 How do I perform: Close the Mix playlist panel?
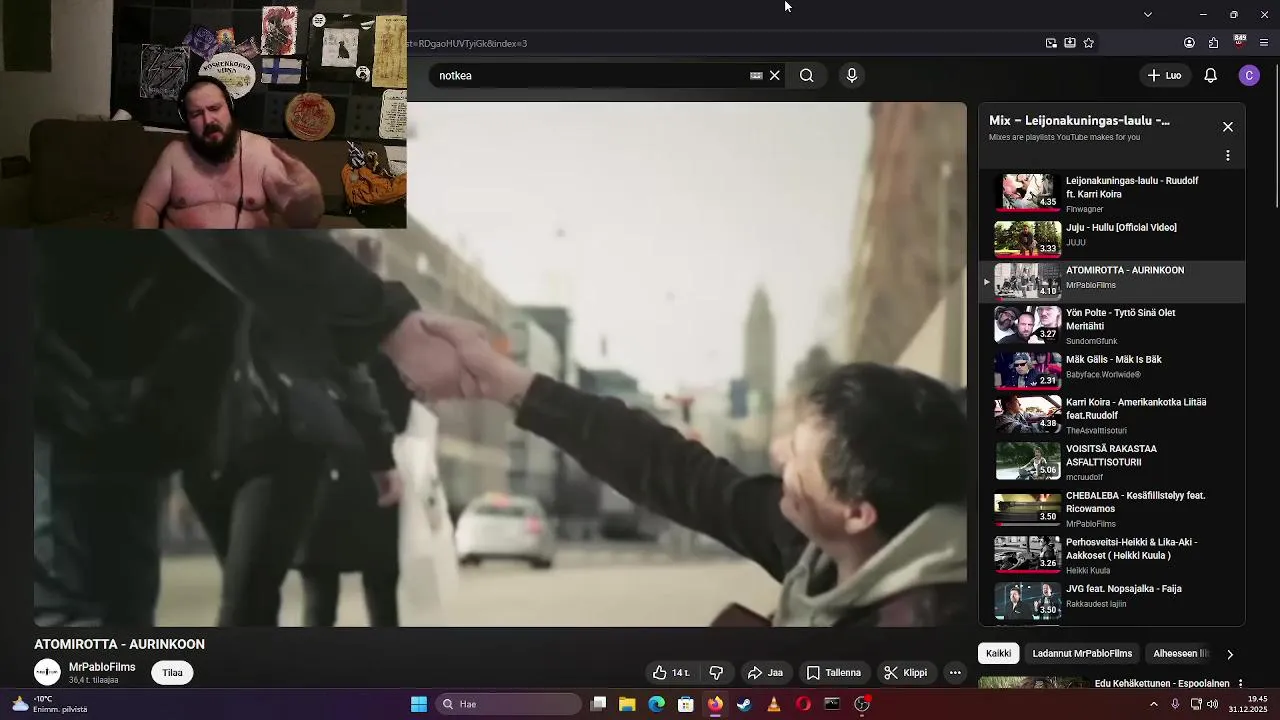click(1228, 127)
